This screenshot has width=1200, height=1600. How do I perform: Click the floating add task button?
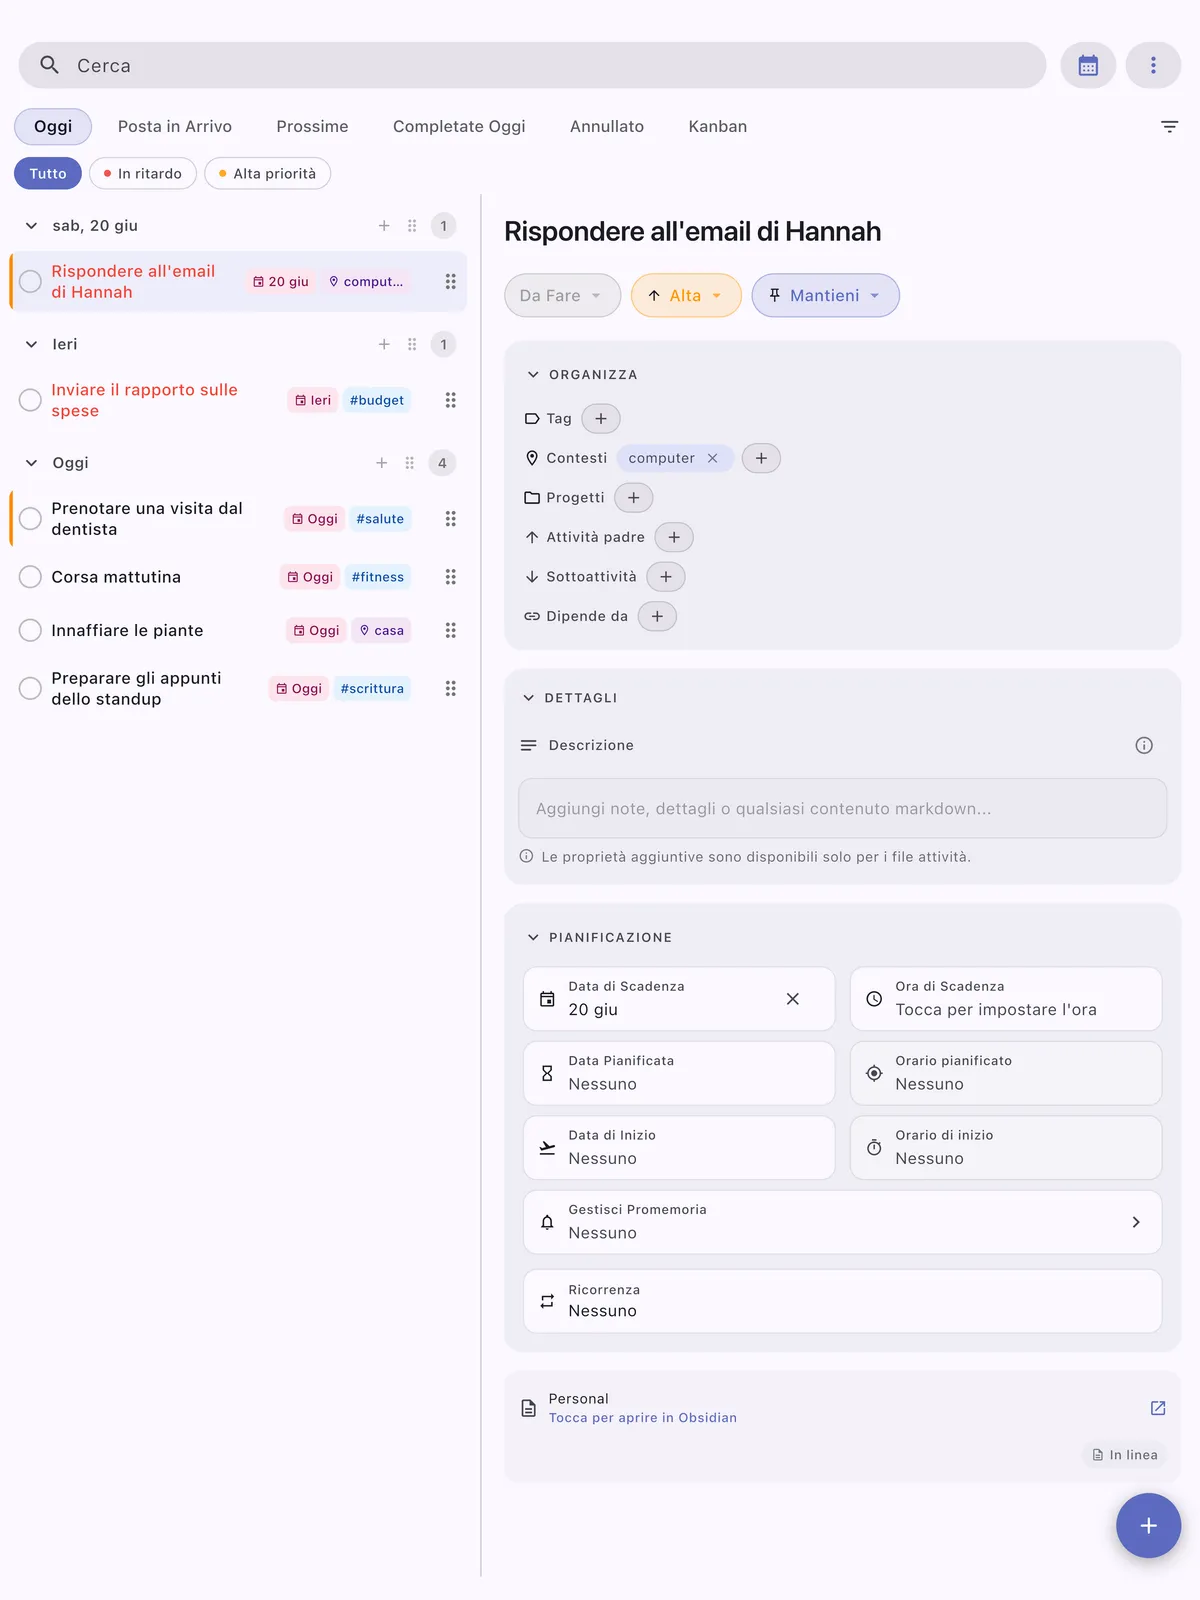[1149, 1526]
